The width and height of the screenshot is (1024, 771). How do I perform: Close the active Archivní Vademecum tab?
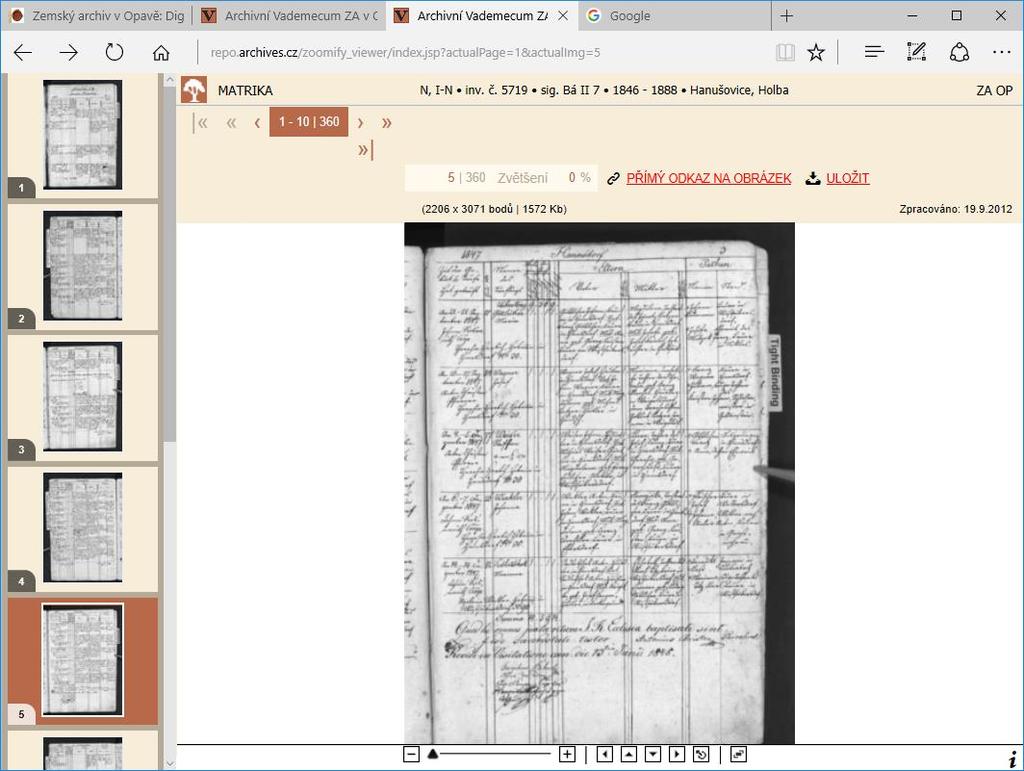563,16
